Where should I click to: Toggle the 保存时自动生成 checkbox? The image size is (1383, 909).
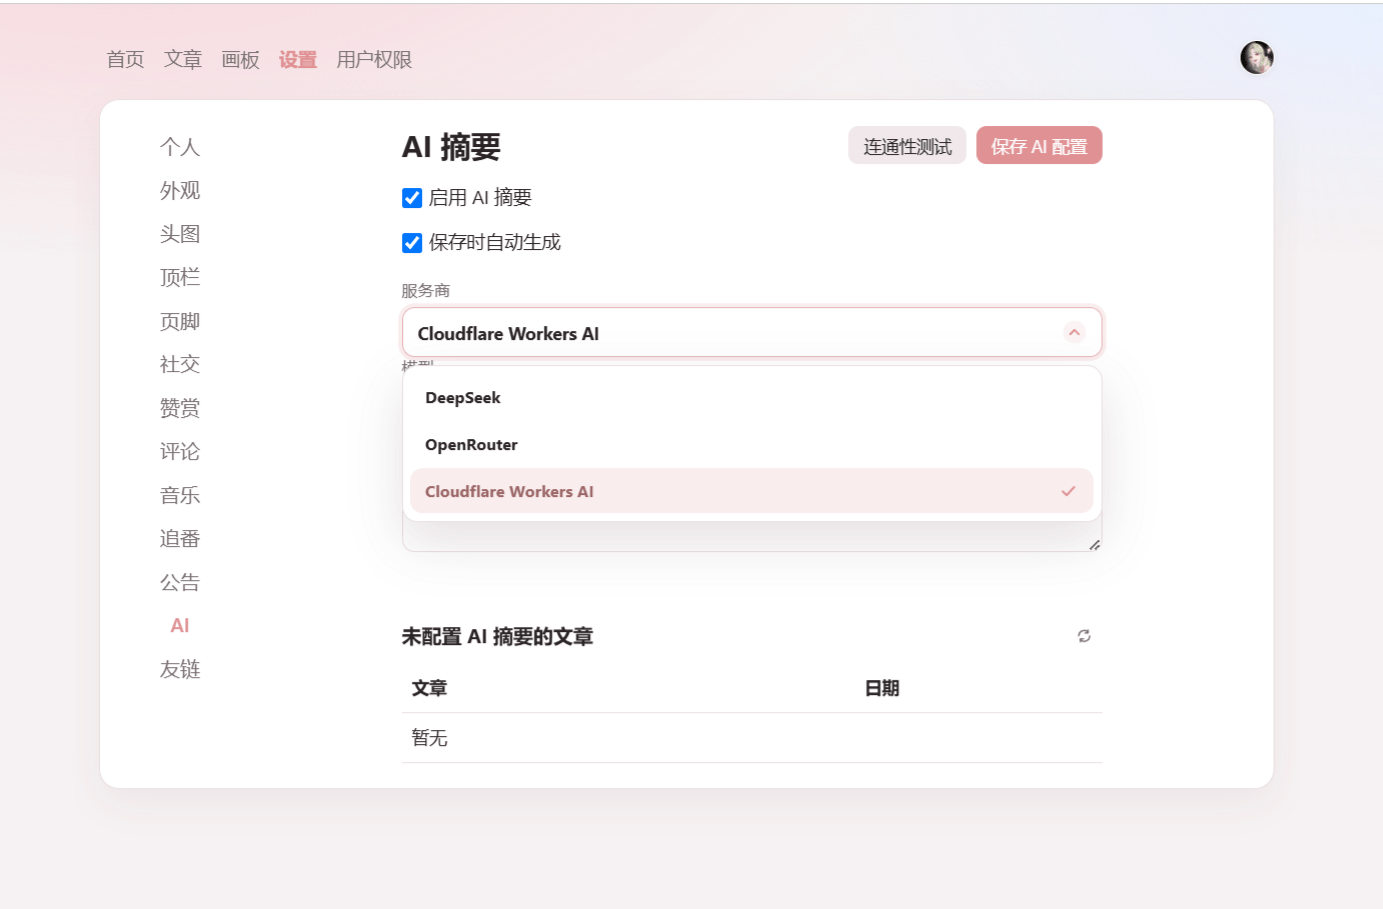412,243
